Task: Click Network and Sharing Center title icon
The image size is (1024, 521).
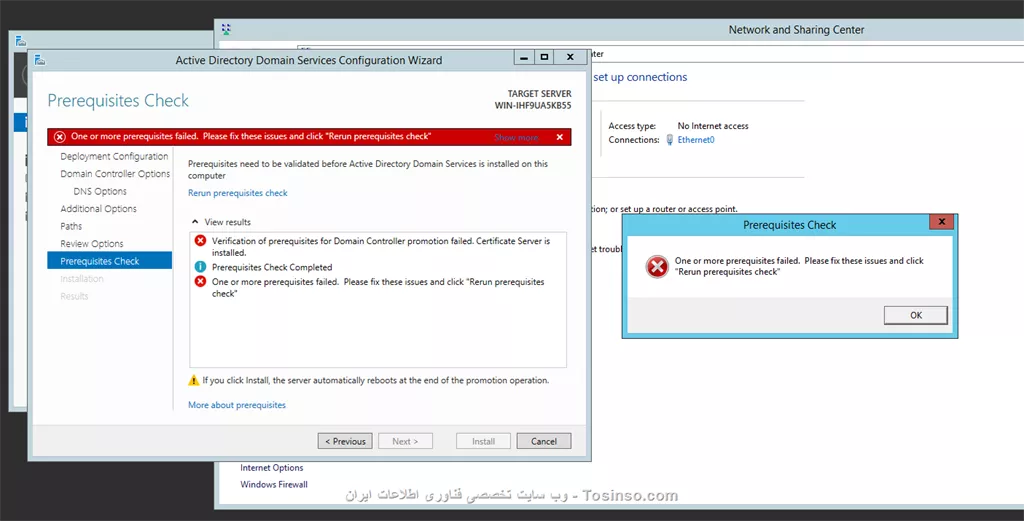Action: tap(226, 29)
